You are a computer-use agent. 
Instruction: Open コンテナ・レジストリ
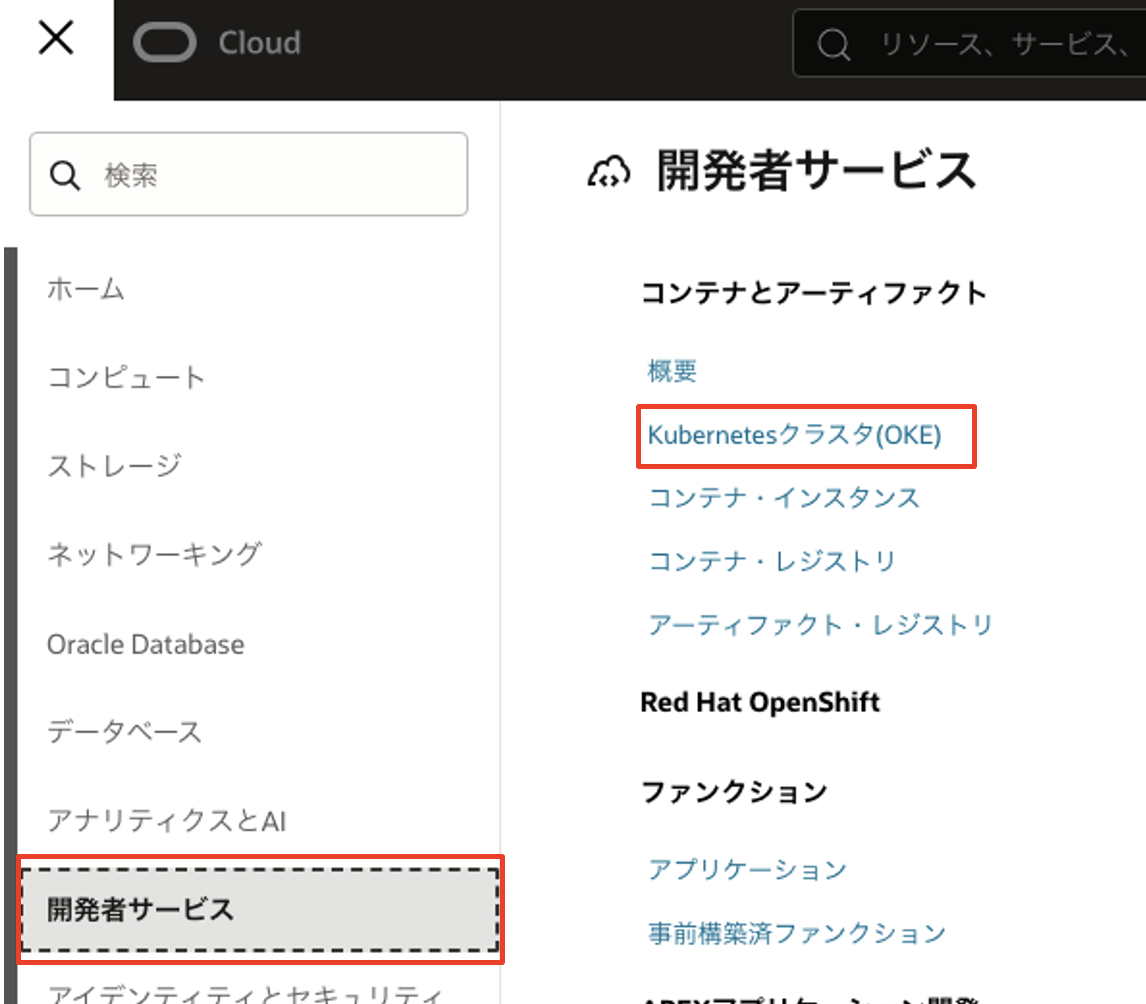(x=771, y=562)
